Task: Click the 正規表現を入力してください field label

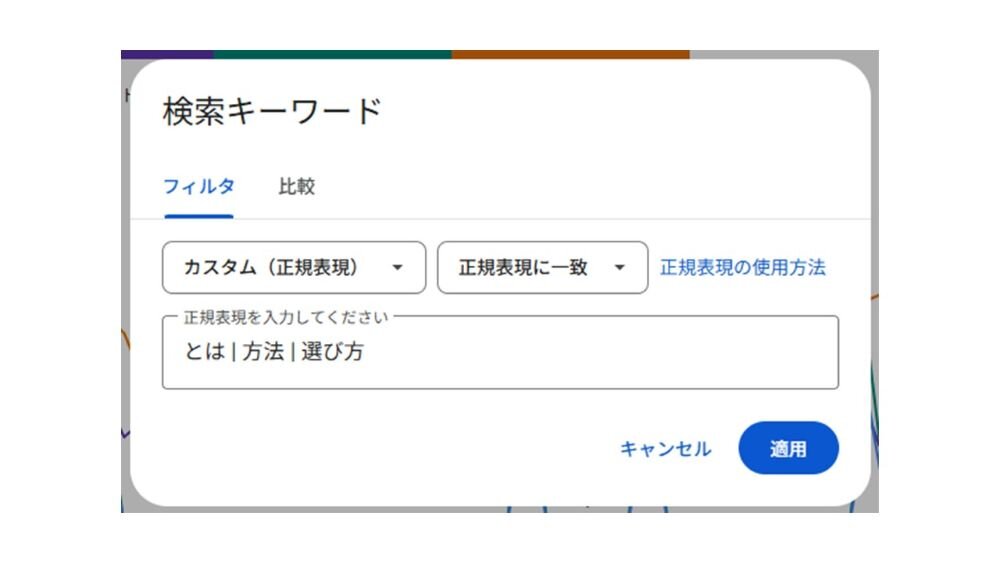Action: tap(285, 317)
